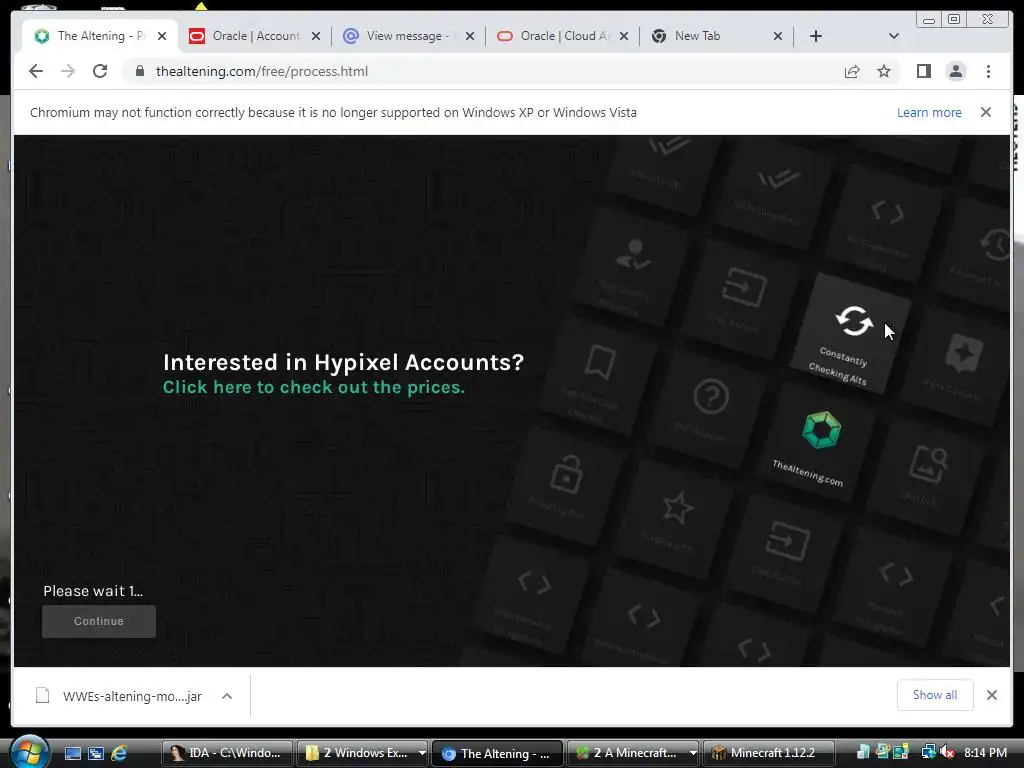
Task: Close the Oracle | Account tab
Action: pos(316,36)
